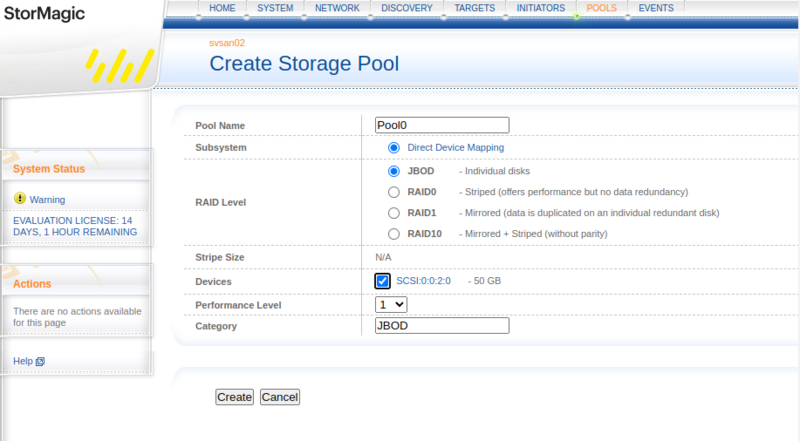800x441 pixels.
Task: Choose the RAID1 mirrored option
Action: click(x=394, y=213)
